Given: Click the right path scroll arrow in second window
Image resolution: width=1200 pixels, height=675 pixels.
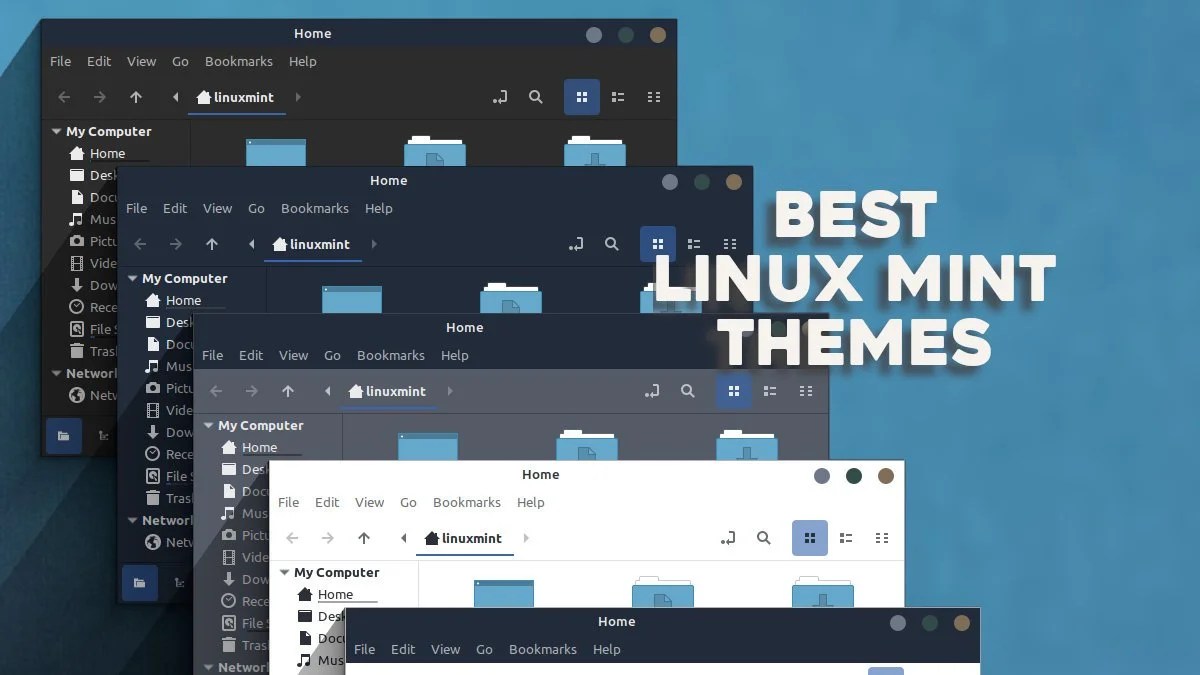Looking at the screenshot, I should 374,244.
